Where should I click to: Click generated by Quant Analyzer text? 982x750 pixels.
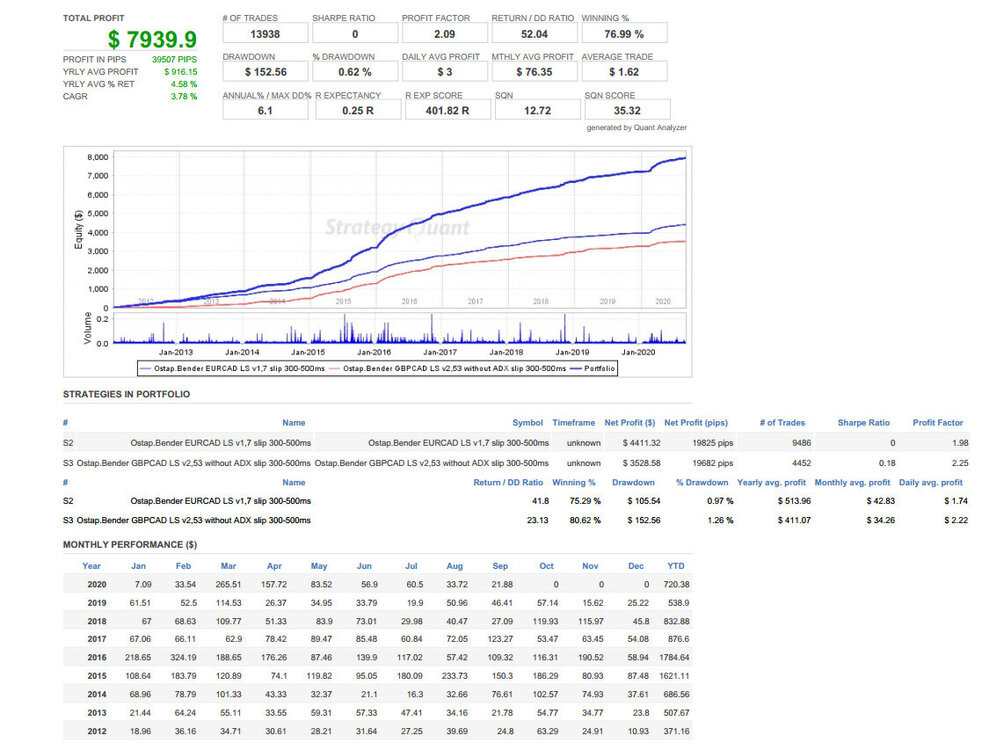click(x=636, y=128)
